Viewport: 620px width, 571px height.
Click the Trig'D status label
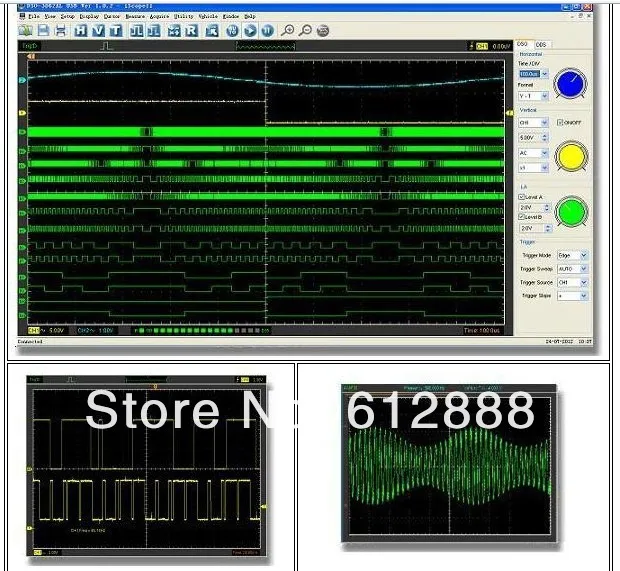tap(29, 46)
